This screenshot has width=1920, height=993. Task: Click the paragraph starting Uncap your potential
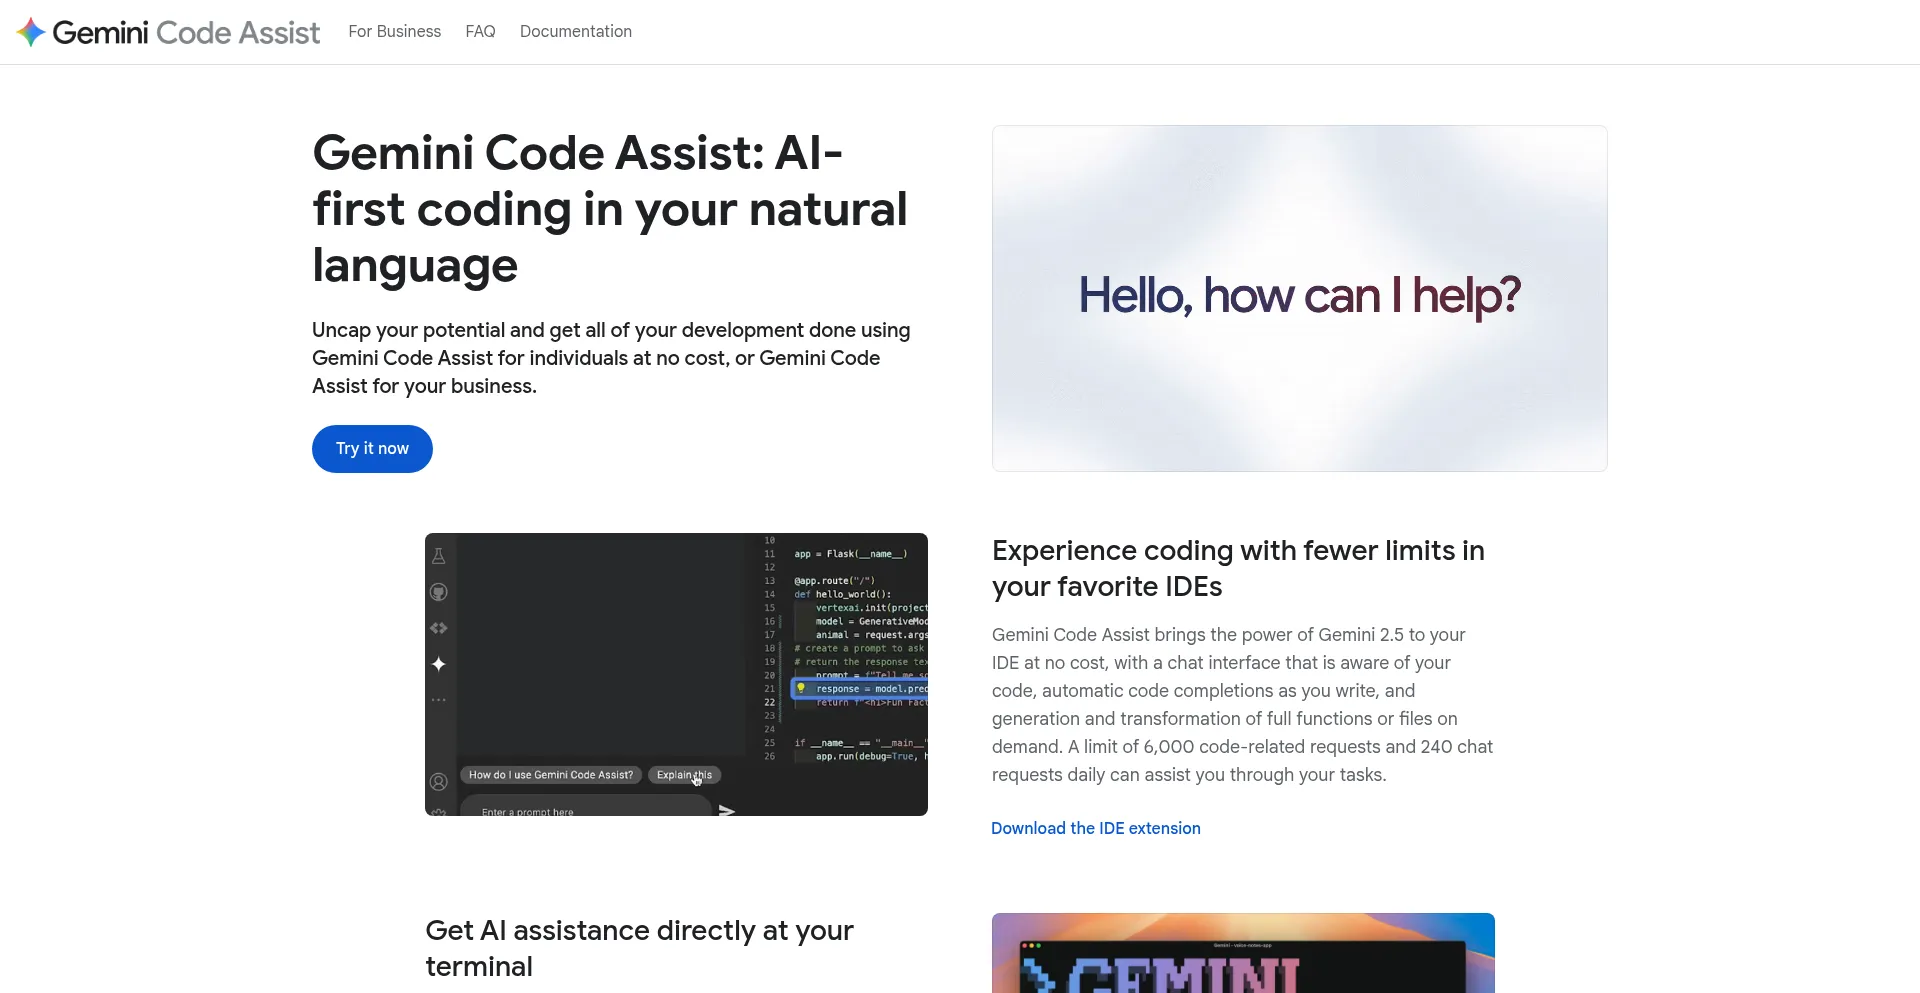(x=611, y=358)
